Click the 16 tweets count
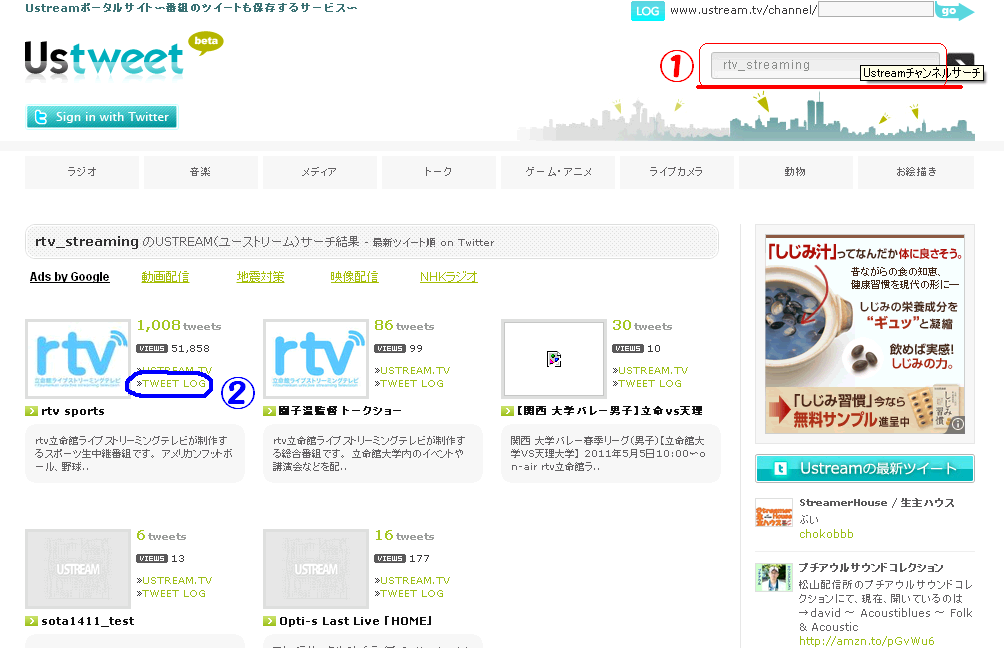This screenshot has width=1004, height=648. 404,535
